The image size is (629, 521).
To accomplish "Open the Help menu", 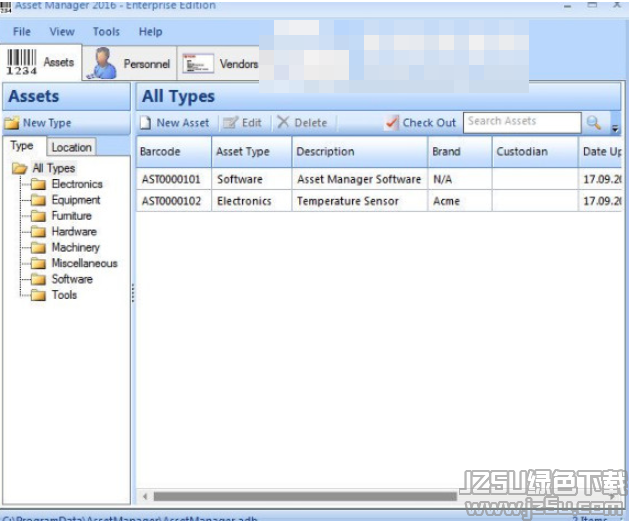I will (150, 32).
